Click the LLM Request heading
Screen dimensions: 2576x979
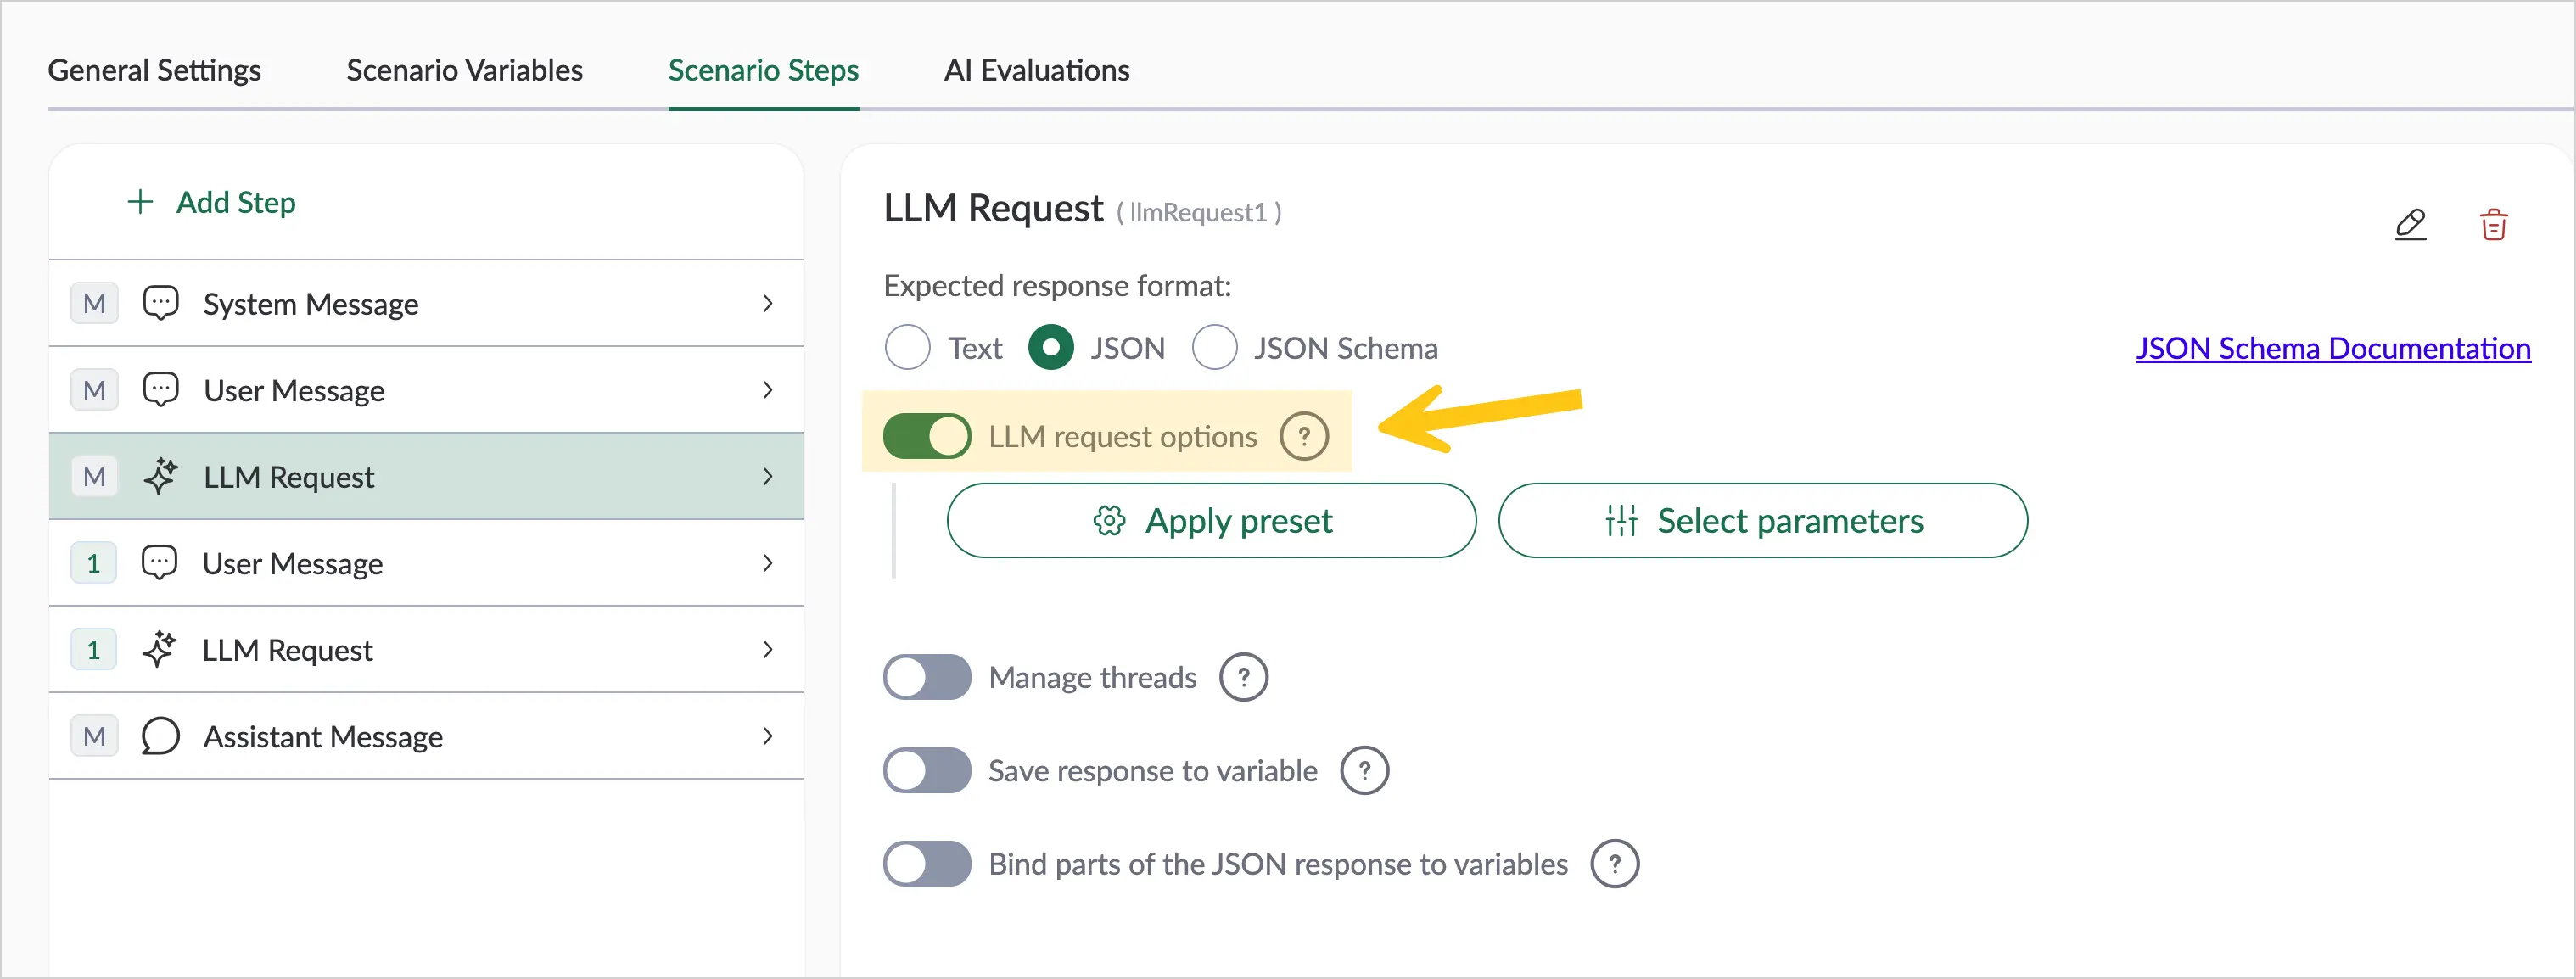click(x=993, y=208)
